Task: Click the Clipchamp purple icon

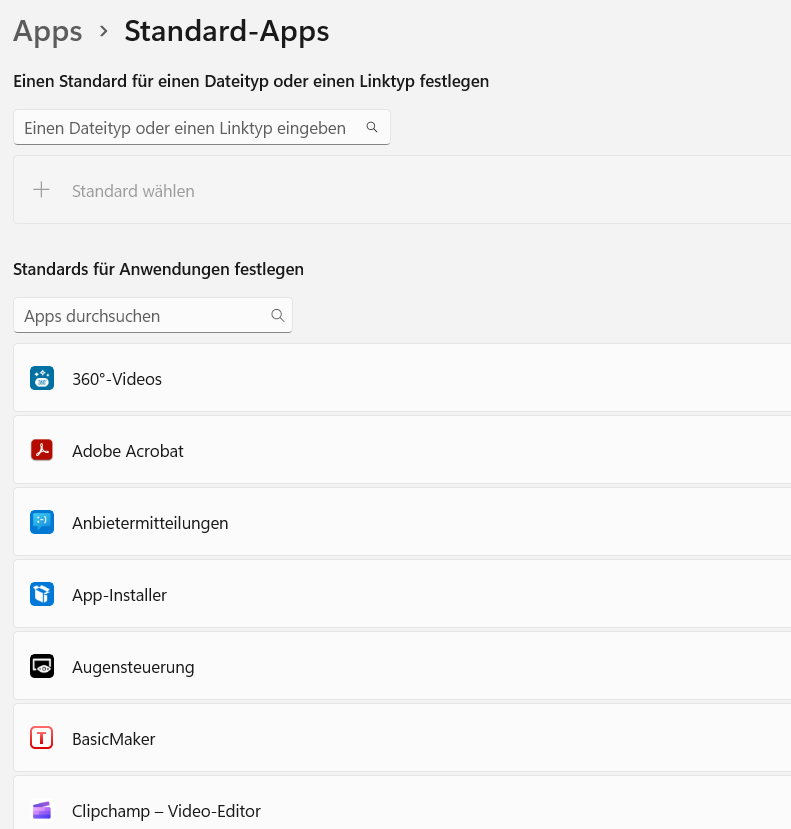Action: pos(41,811)
